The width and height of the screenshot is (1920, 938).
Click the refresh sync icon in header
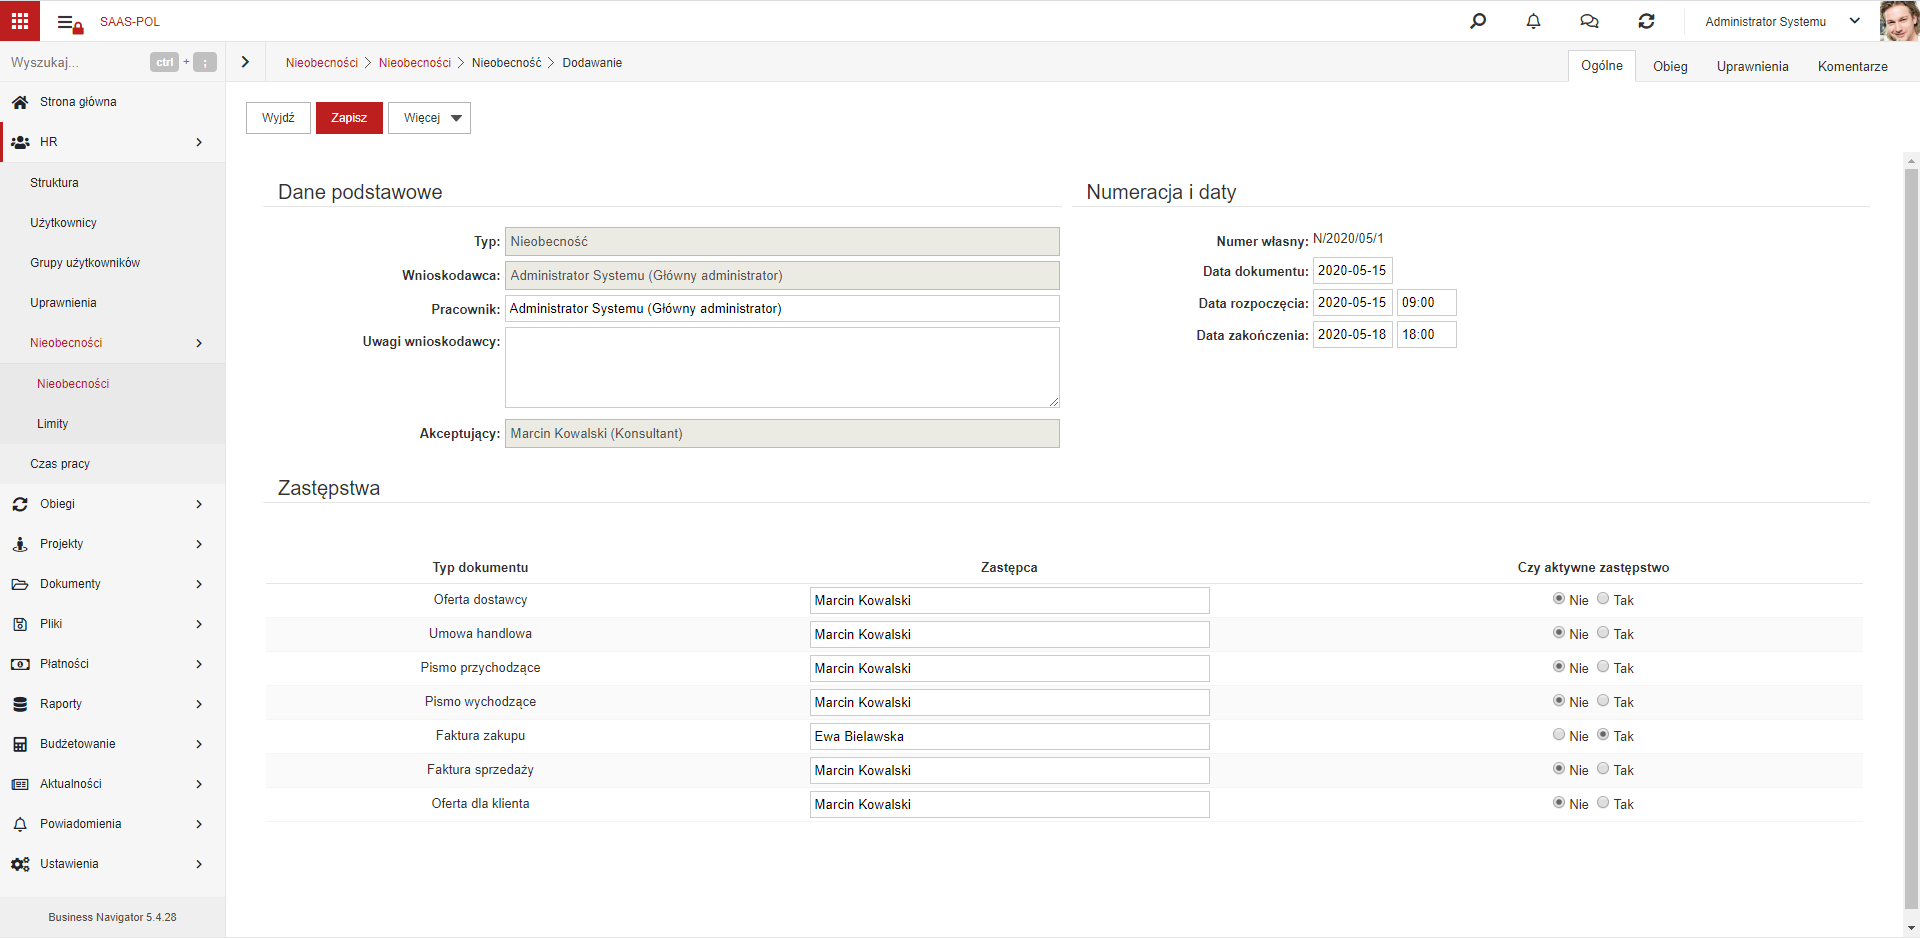coord(1646,21)
